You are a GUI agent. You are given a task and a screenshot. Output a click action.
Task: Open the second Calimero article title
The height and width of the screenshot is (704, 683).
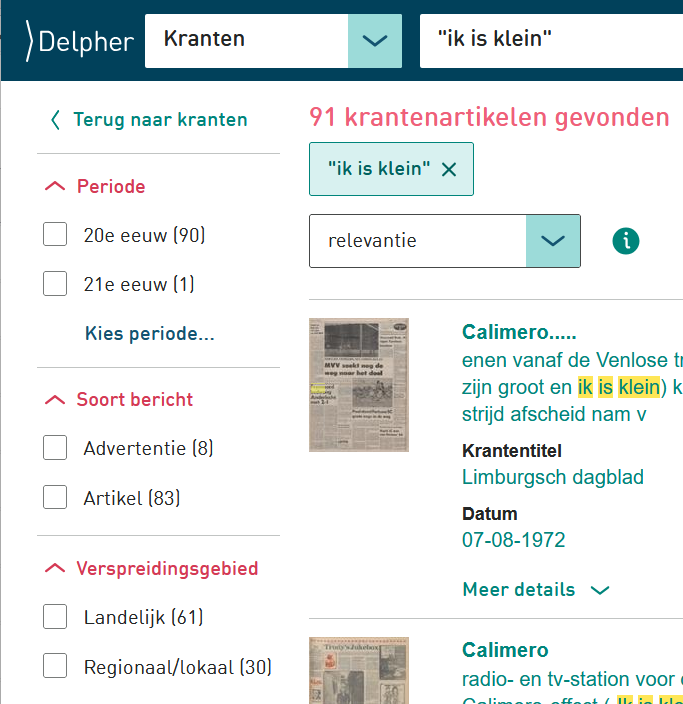pyautogui.click(x=505, y=650)
